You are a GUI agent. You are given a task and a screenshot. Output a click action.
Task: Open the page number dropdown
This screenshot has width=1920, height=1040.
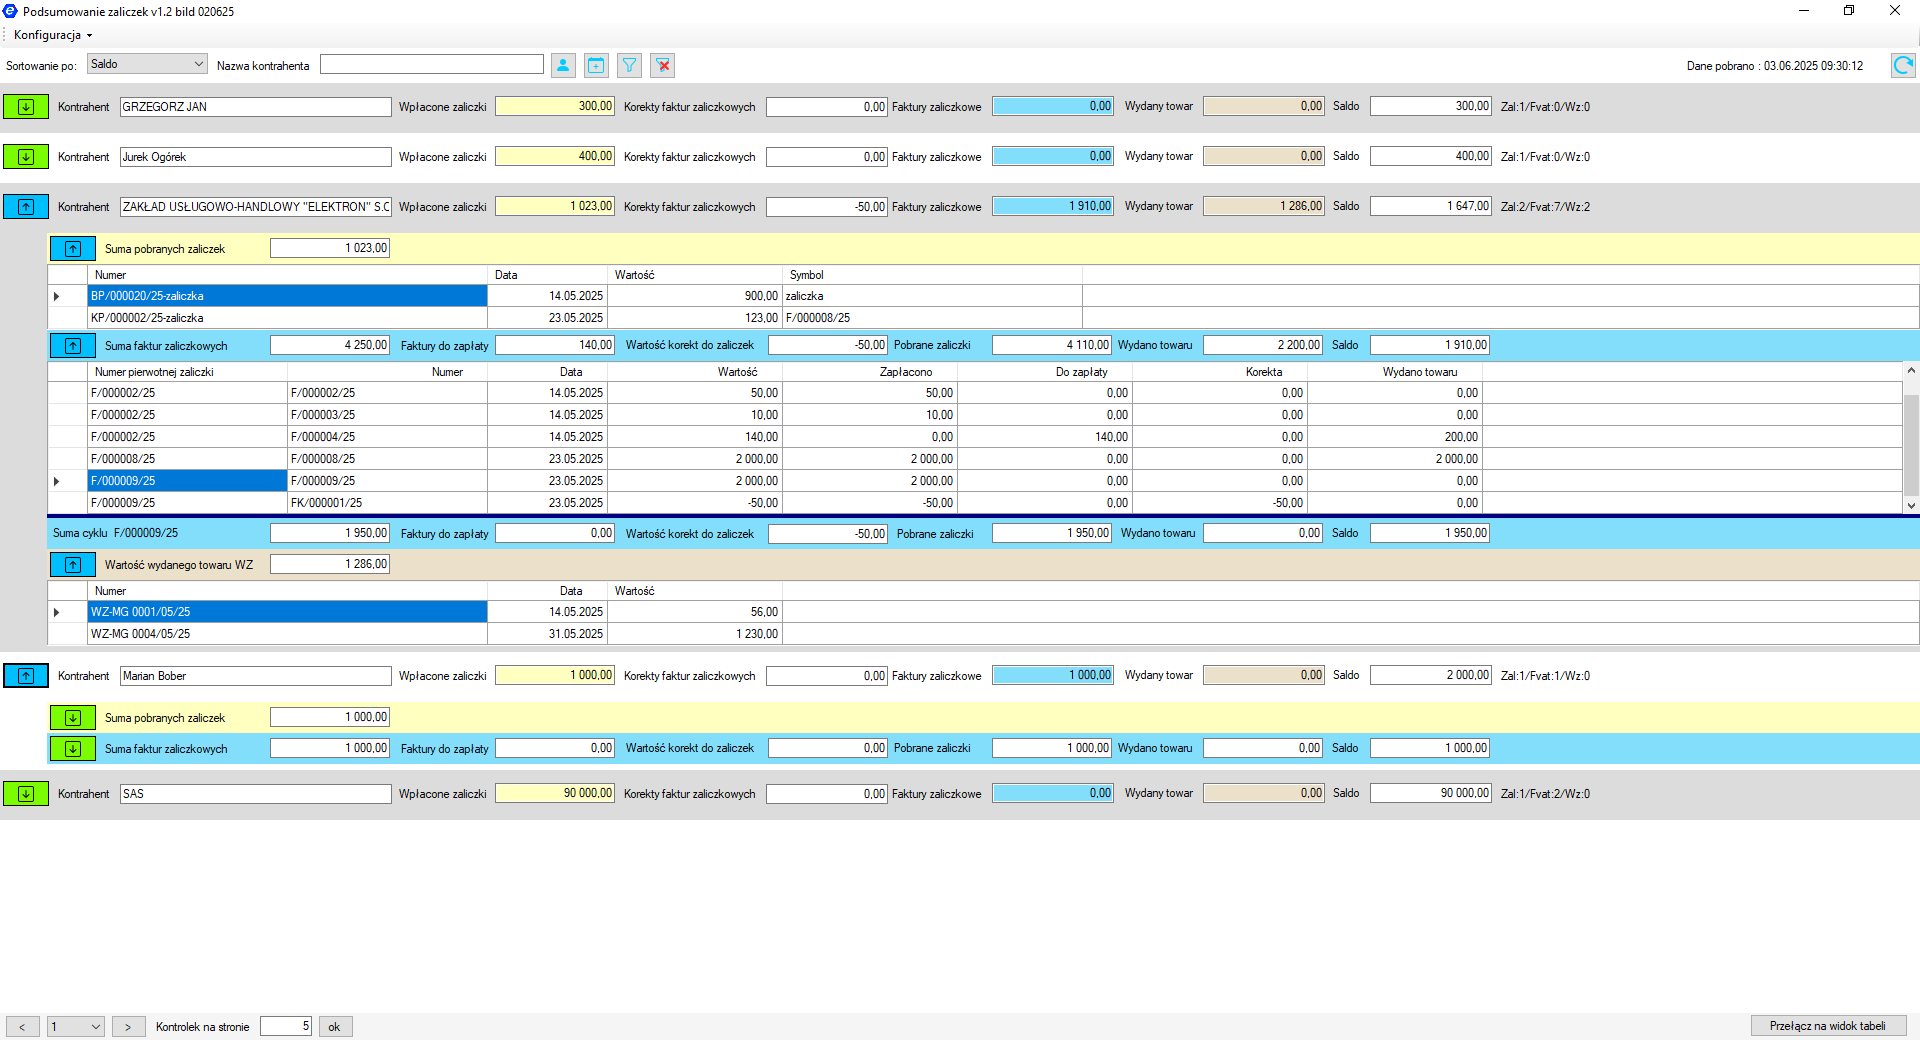tap(76, 1027)
